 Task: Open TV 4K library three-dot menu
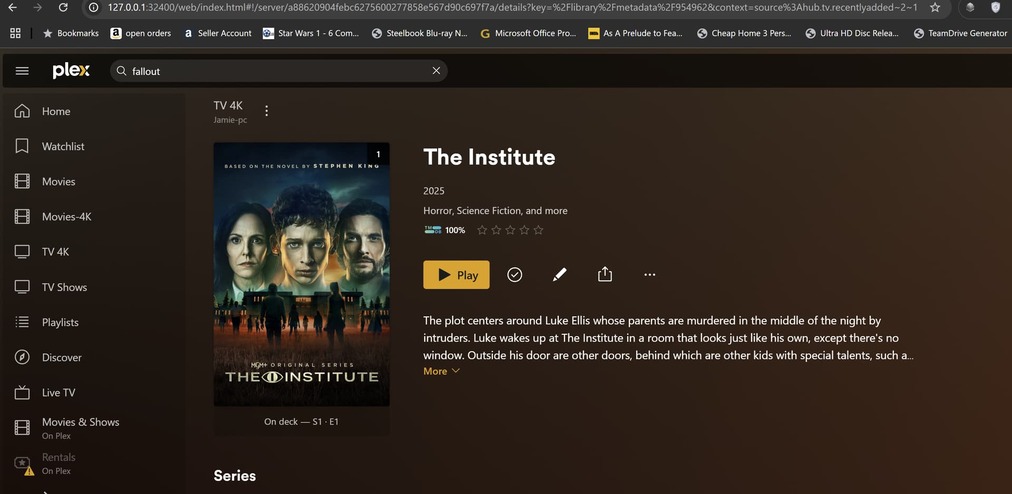(x=267, y=111)
